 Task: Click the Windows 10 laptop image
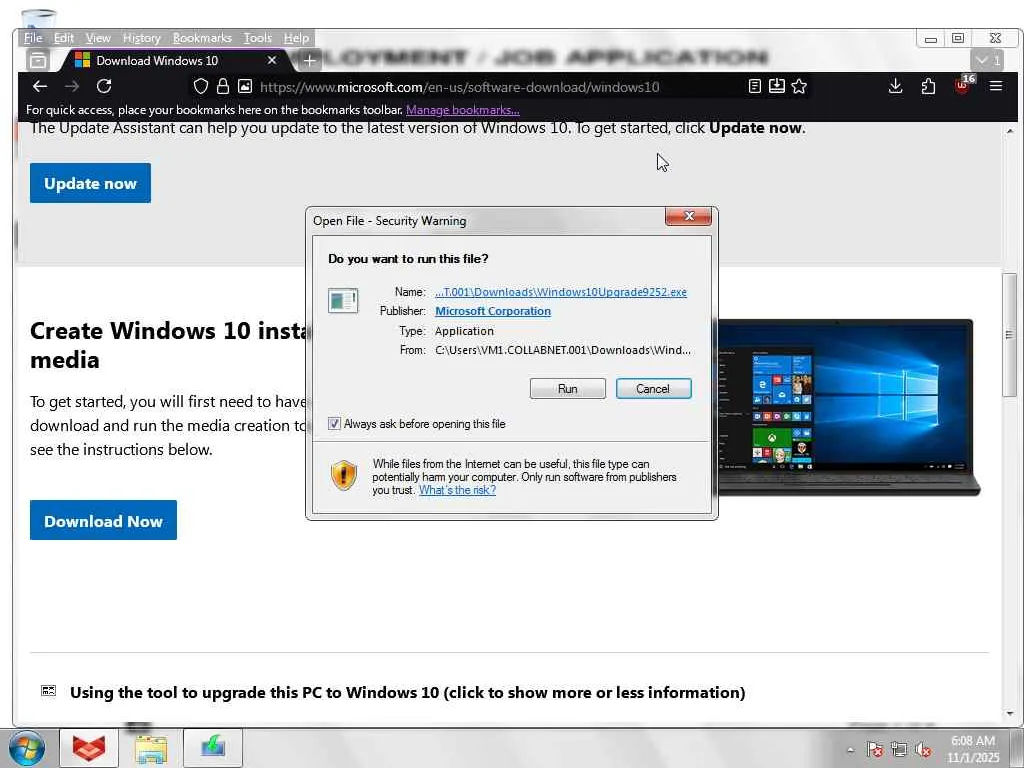[x=848, y=407]
